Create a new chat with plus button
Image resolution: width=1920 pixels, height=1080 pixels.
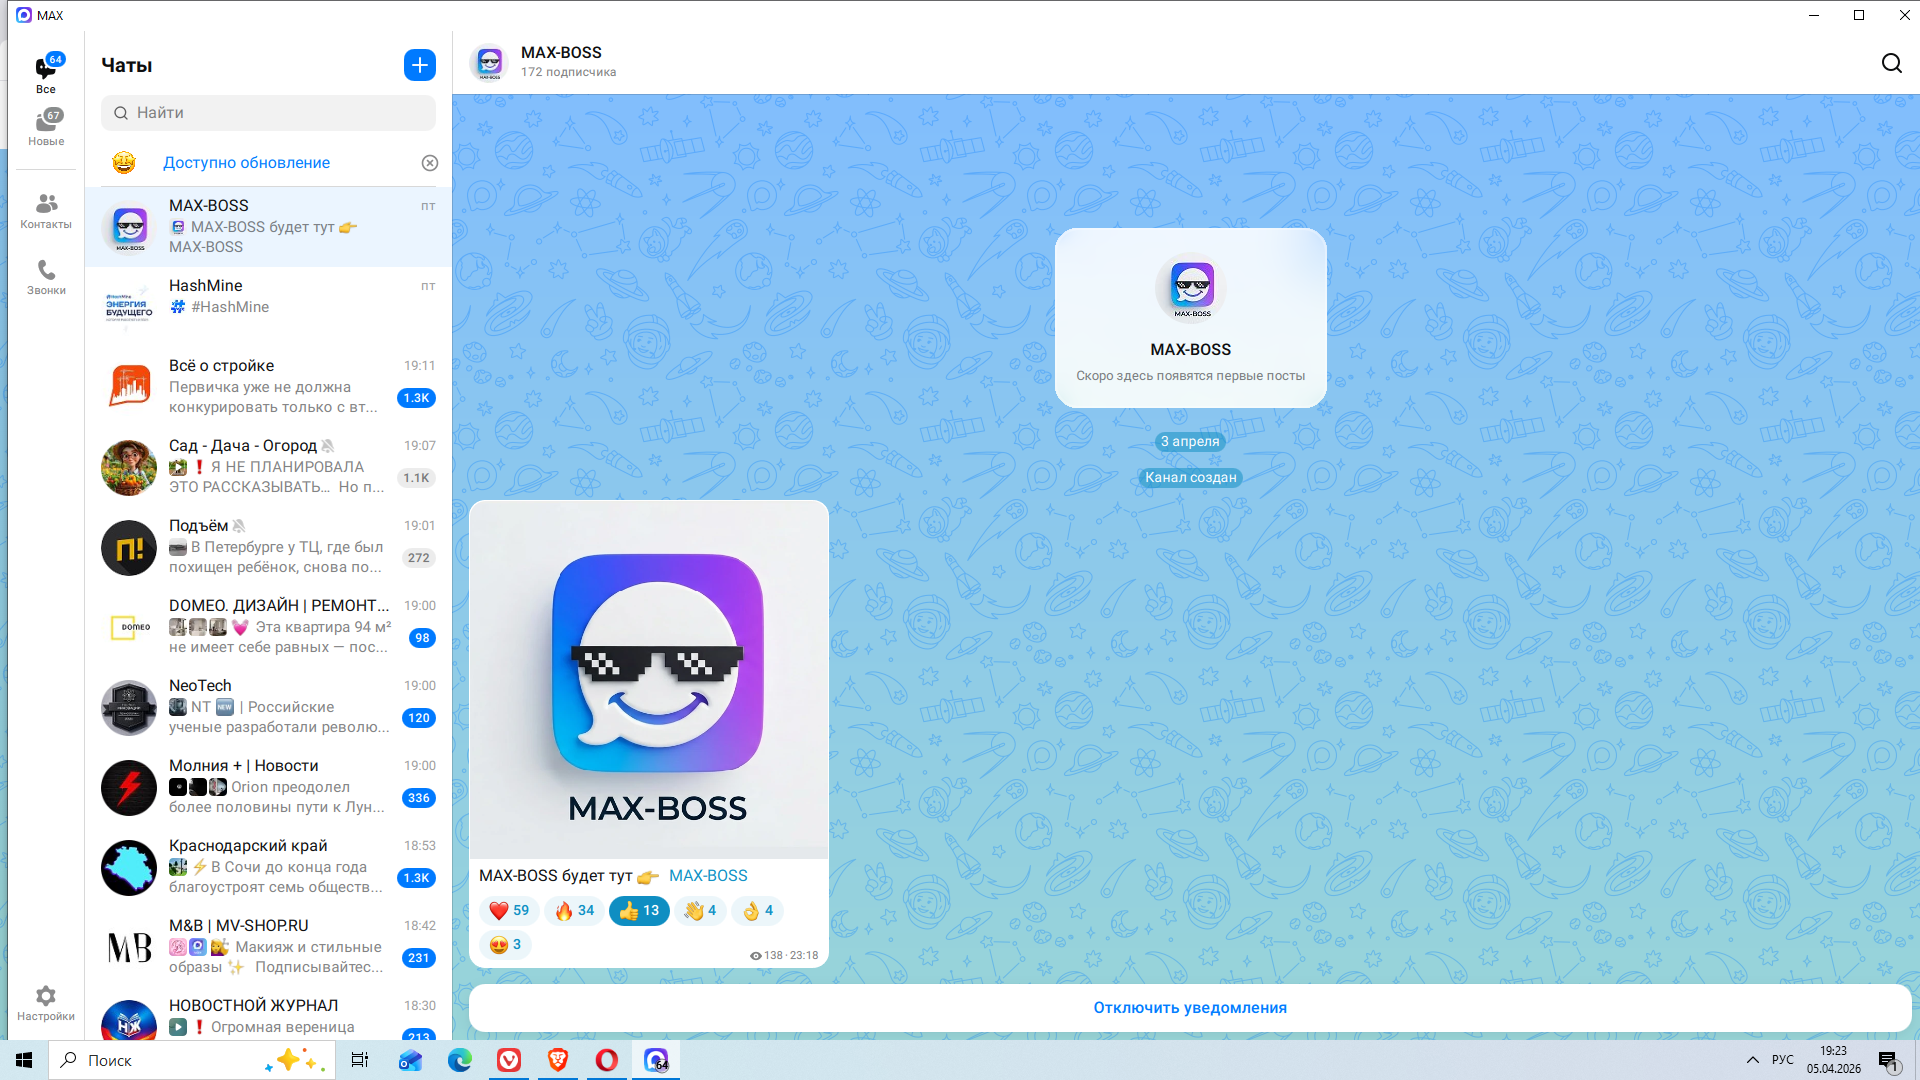[x=420, y=65]
